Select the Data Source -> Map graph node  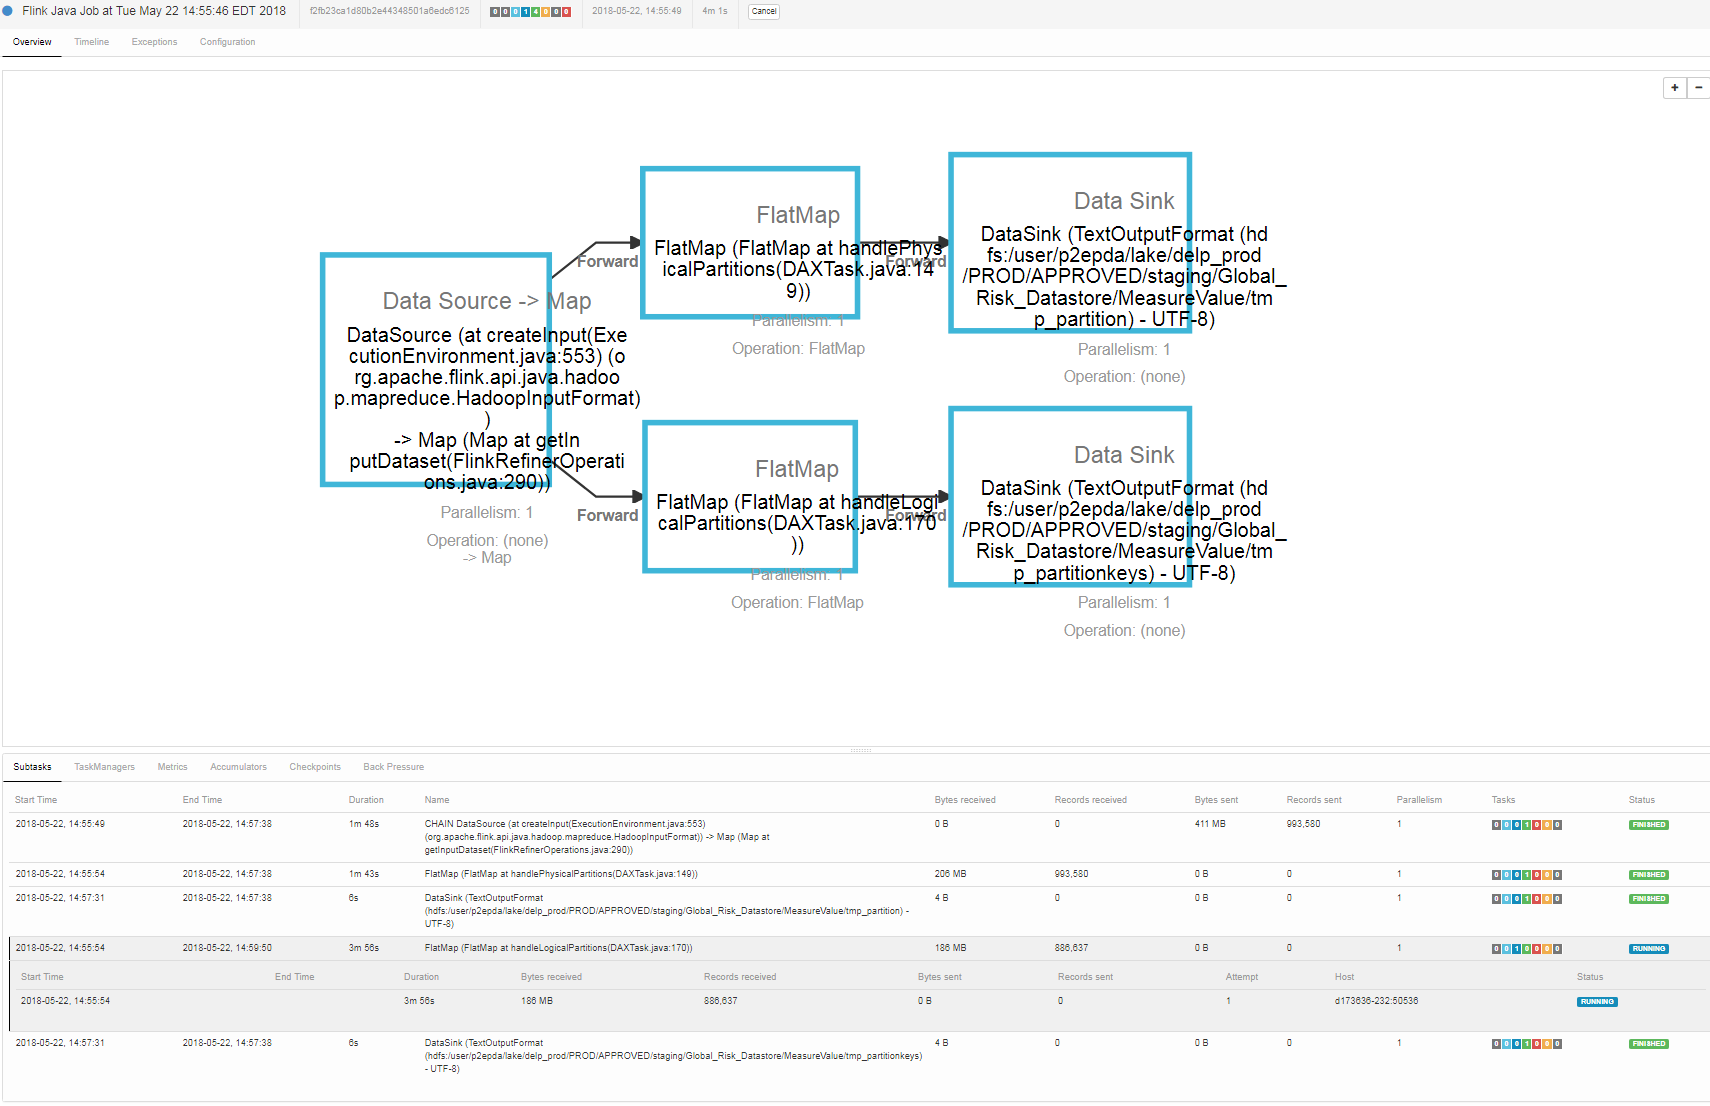[x=436, y=370]
